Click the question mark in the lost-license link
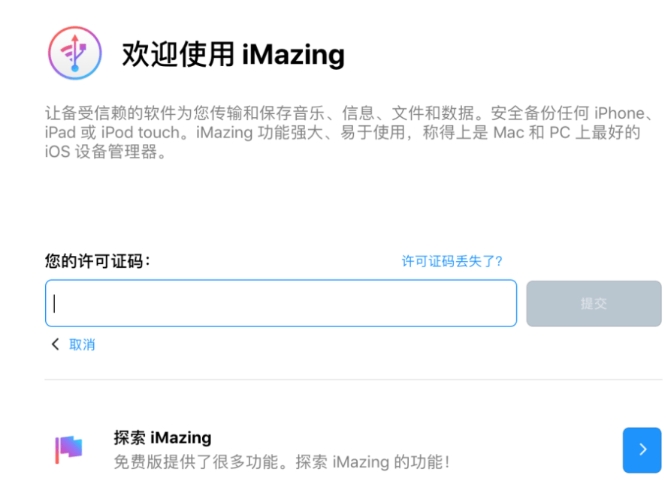666x486 pixels. point(499,261)
